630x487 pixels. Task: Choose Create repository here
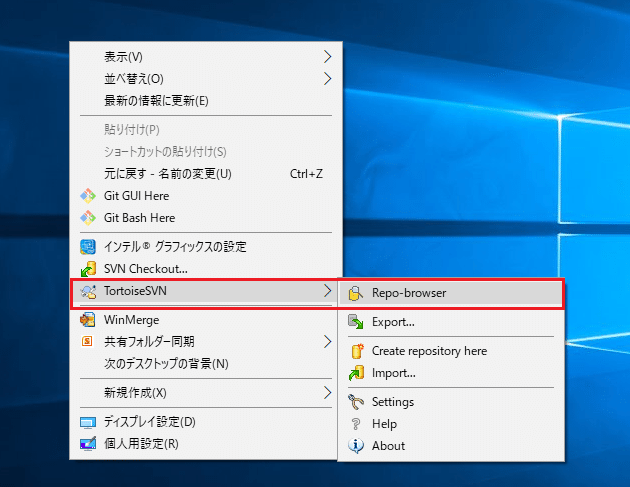coord(451,351)
